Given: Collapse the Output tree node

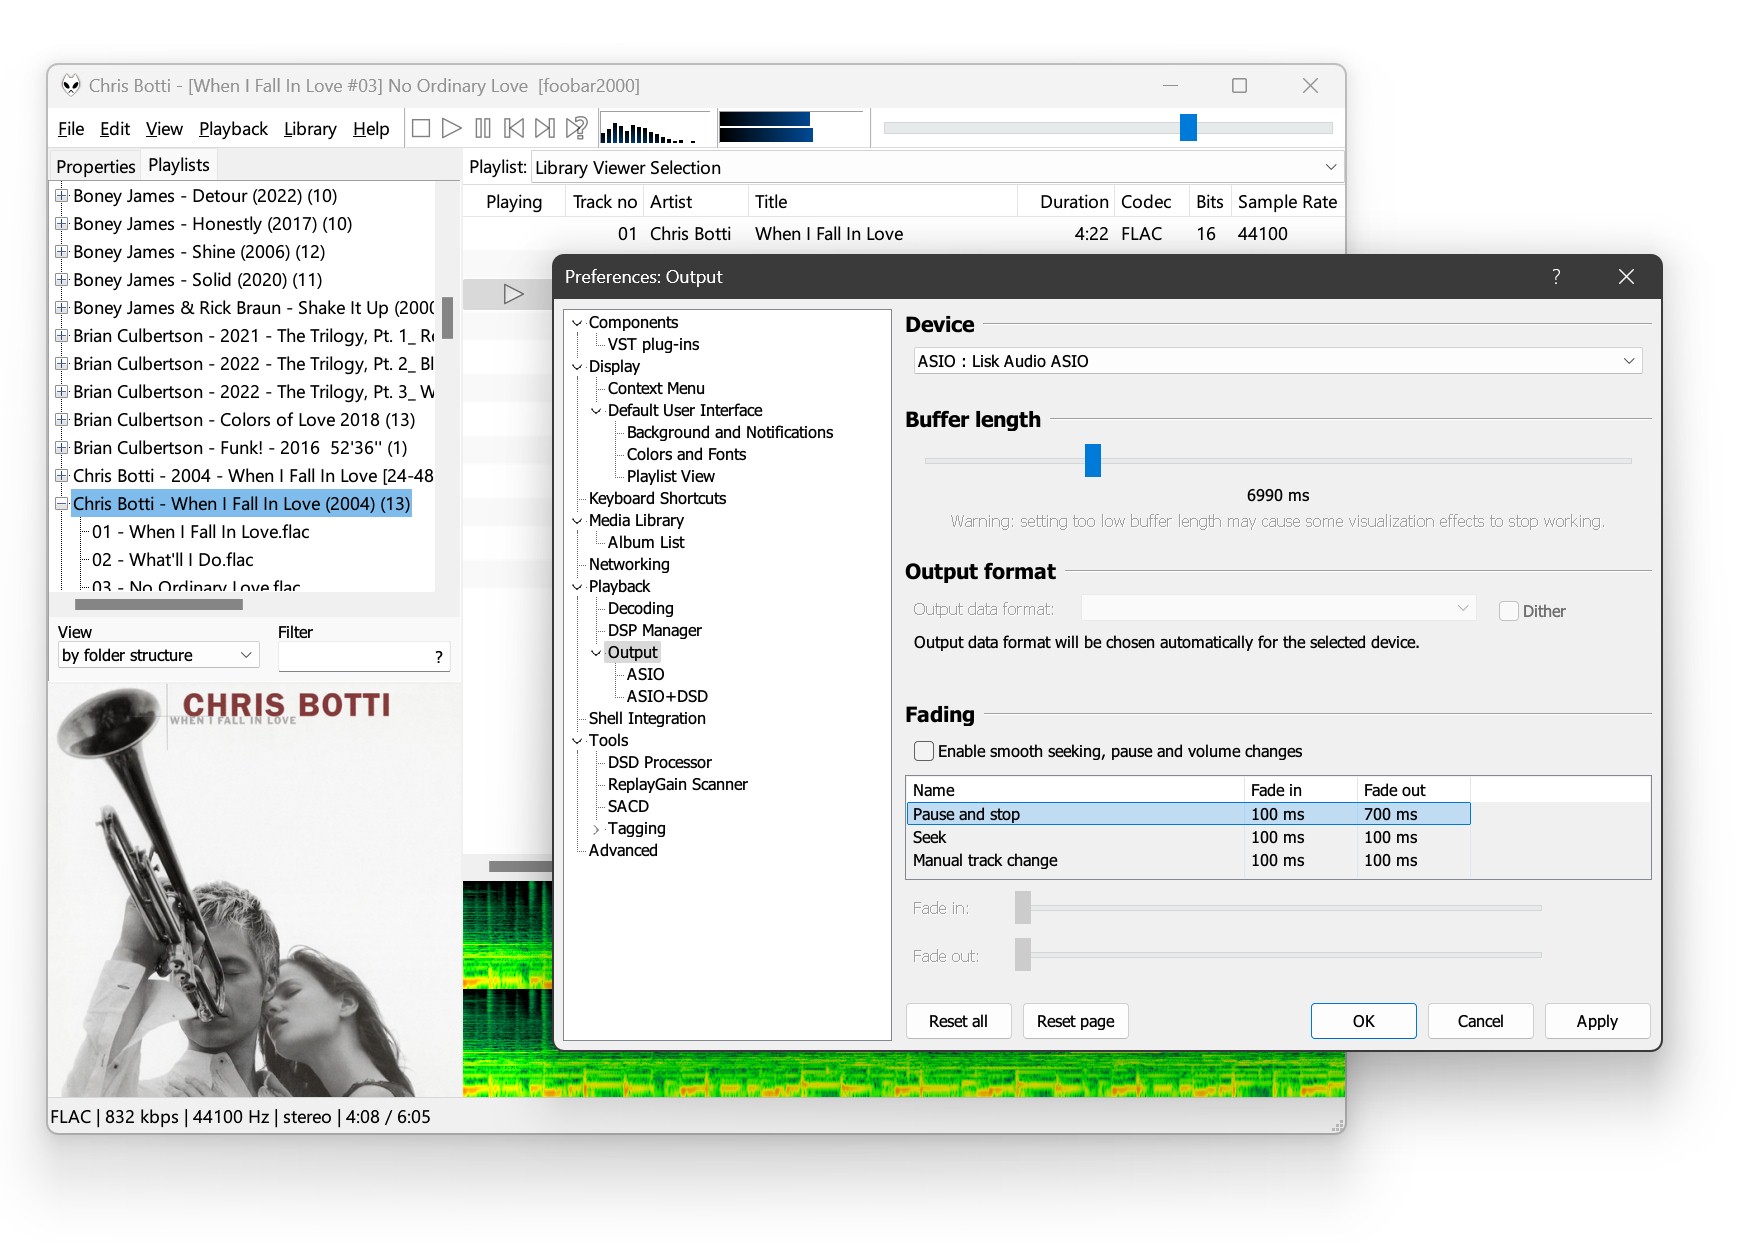Looking at the screenshot, I should point(596,653).
